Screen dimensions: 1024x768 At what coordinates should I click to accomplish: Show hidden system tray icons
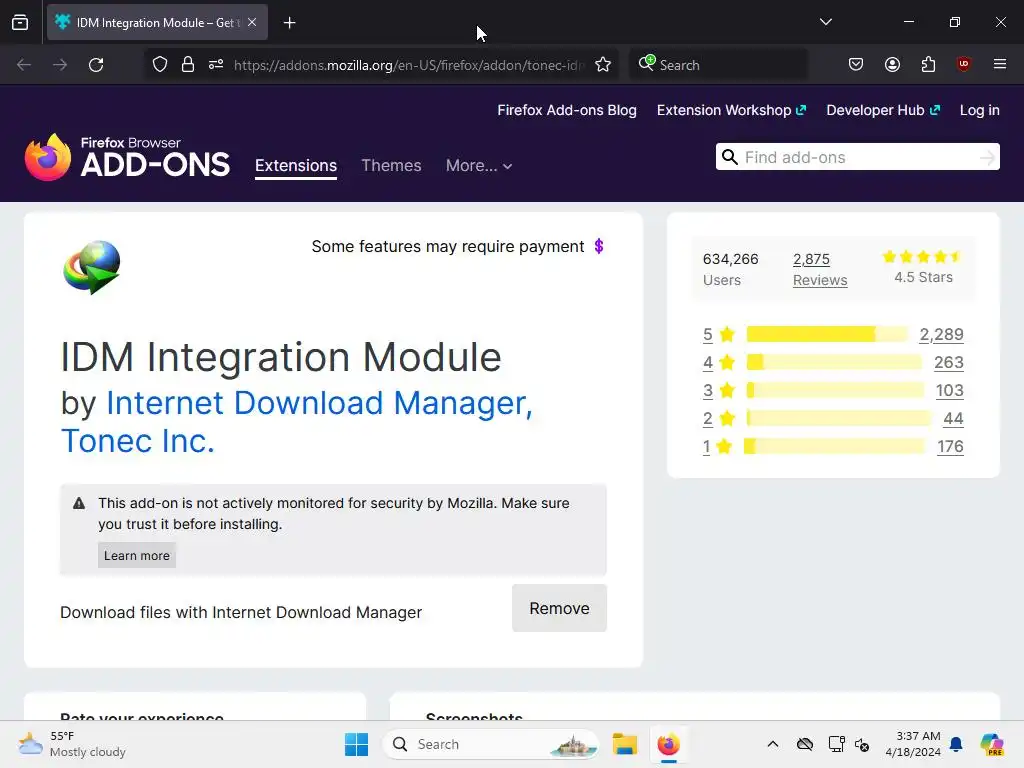tap(773, 744)
